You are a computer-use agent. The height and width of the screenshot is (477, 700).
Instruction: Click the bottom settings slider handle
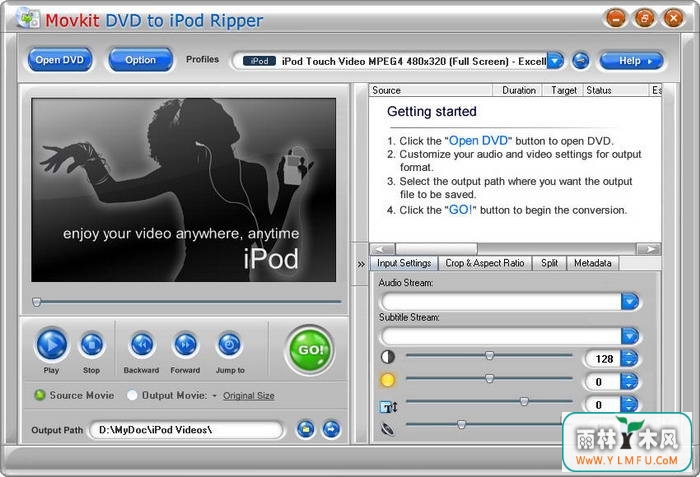[461, 424]
